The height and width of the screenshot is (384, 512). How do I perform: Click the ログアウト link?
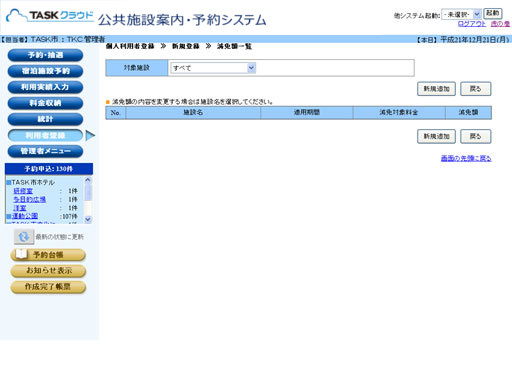tap(472, 24)
